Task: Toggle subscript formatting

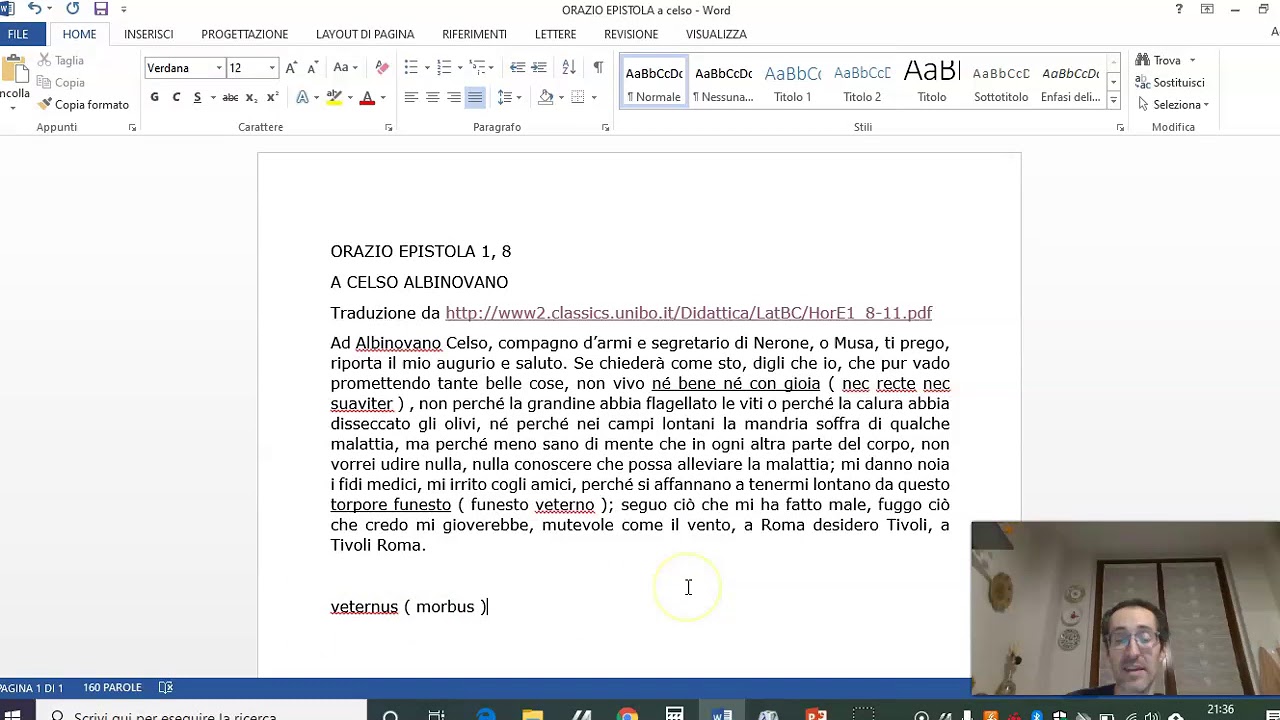Action: 251,97
